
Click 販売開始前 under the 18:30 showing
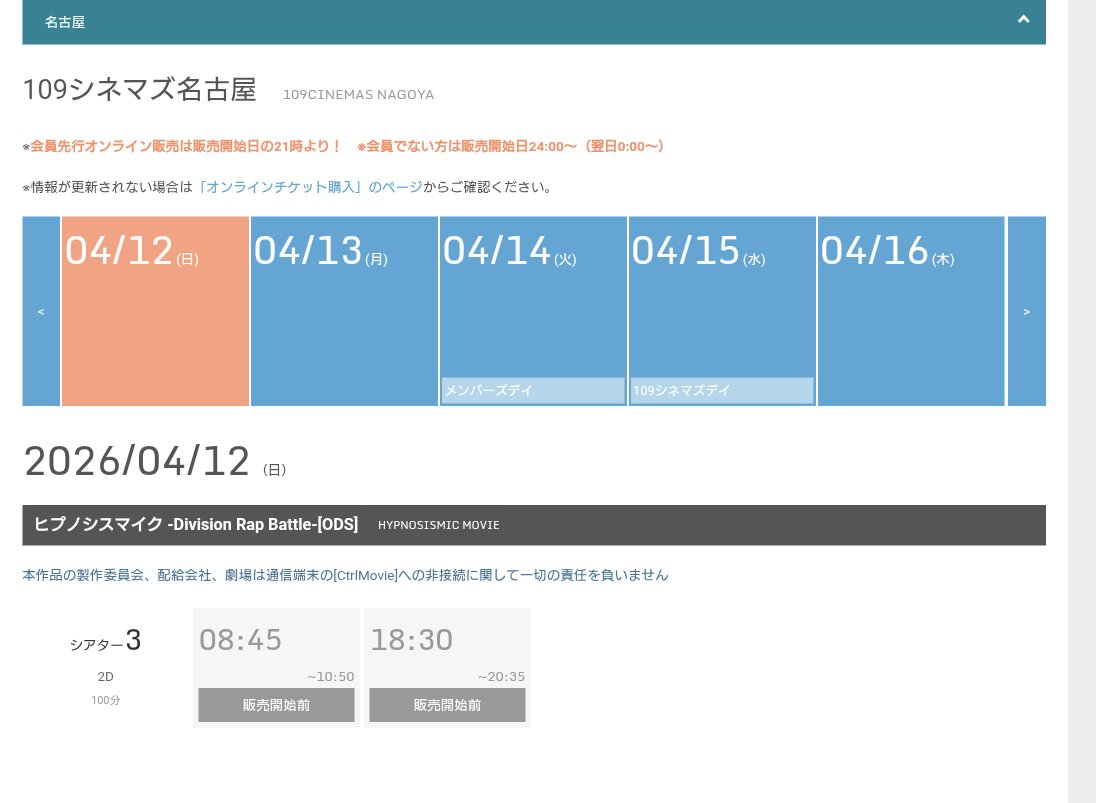[x=447, y=705]
